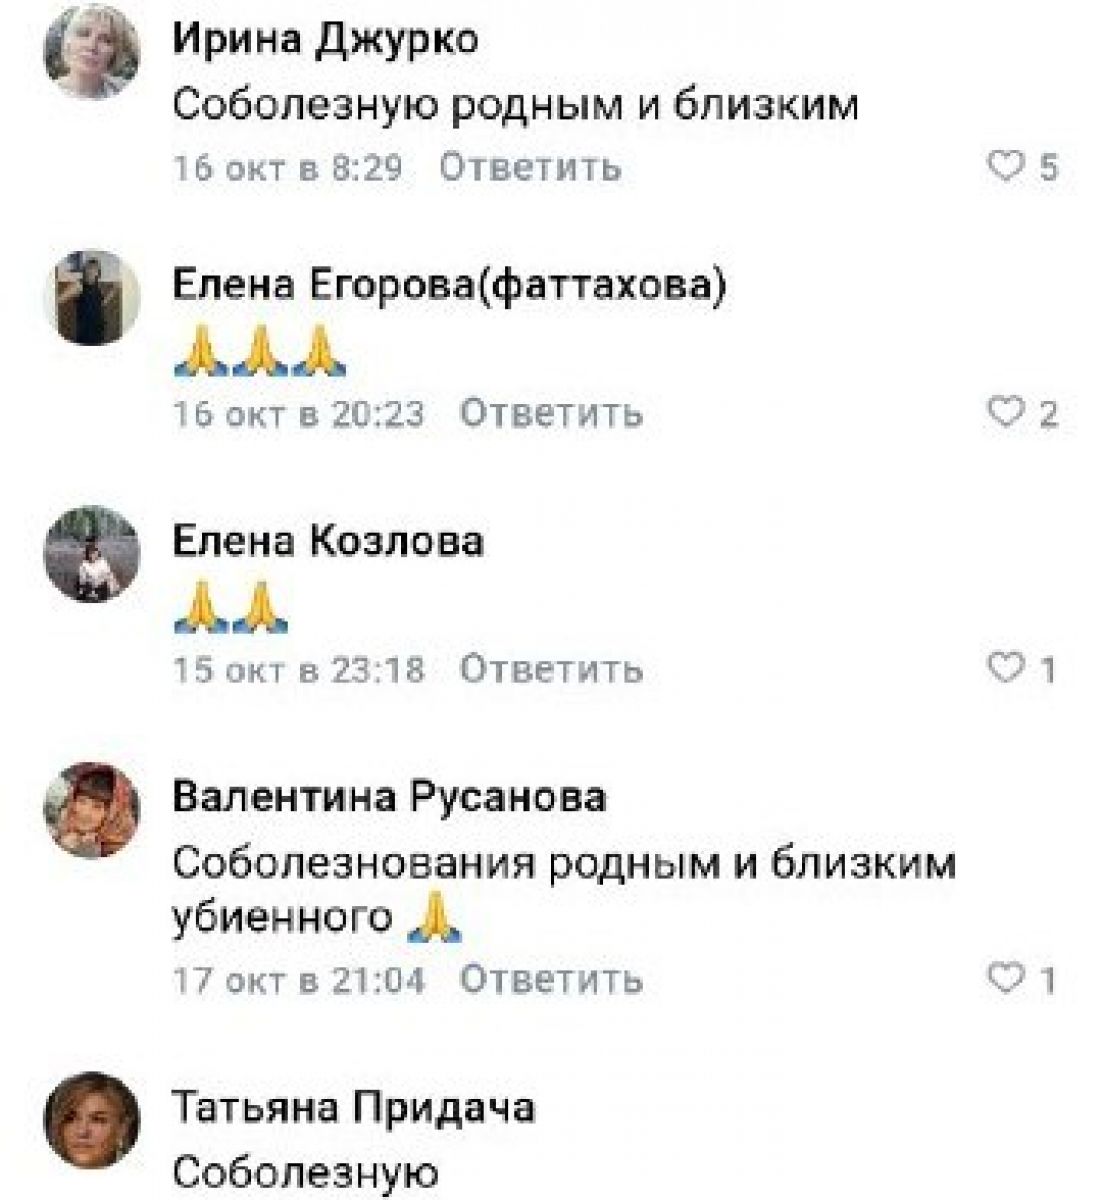Open Татьяна Придача's profile avatar
1102x1200 pixels.
(94, 1120)
